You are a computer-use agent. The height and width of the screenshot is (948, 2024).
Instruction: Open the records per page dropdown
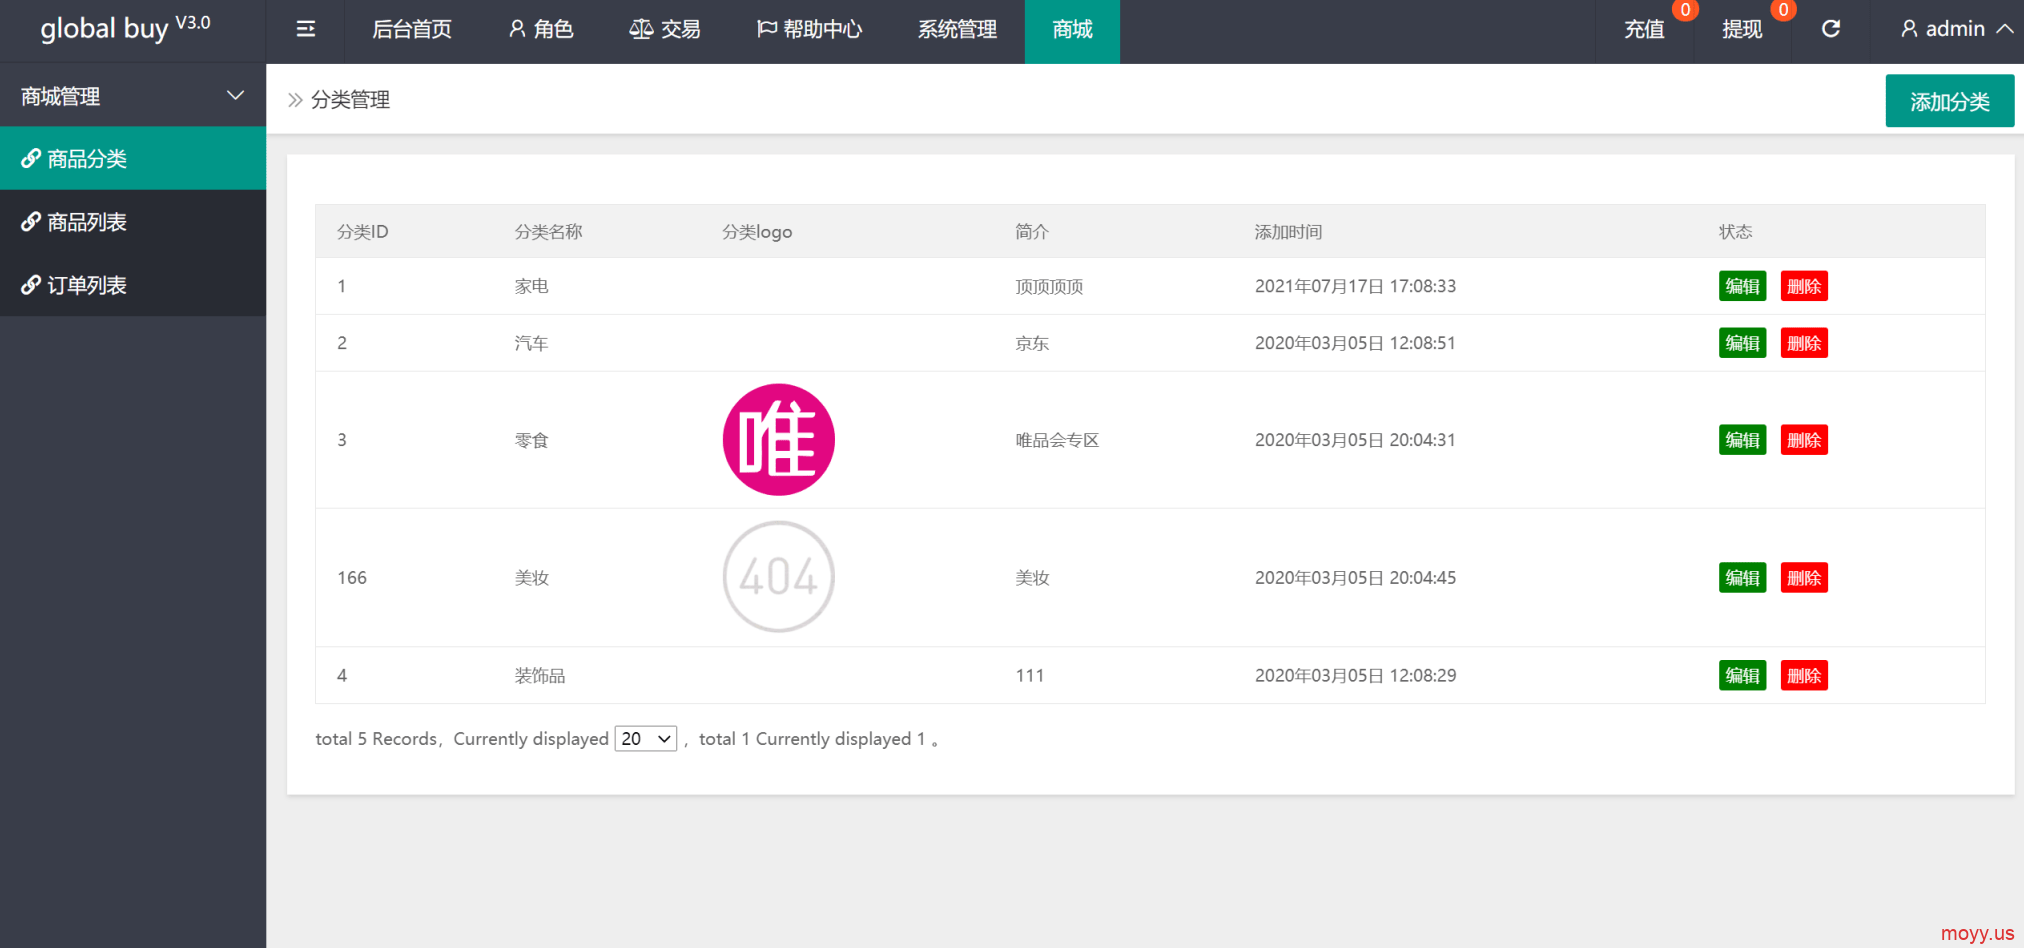tap(645, 739)
